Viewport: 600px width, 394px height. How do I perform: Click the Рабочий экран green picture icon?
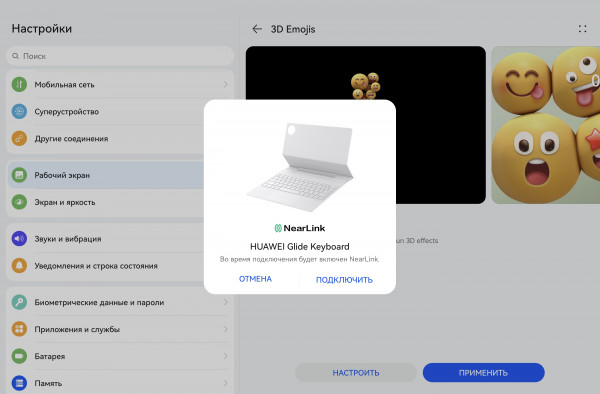19,175
